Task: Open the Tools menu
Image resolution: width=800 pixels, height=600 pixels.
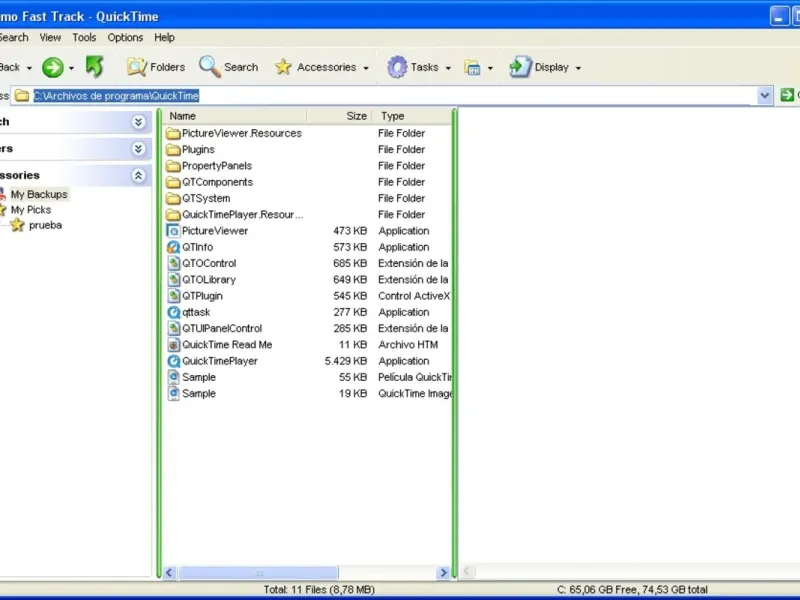Action: point(84,37)
